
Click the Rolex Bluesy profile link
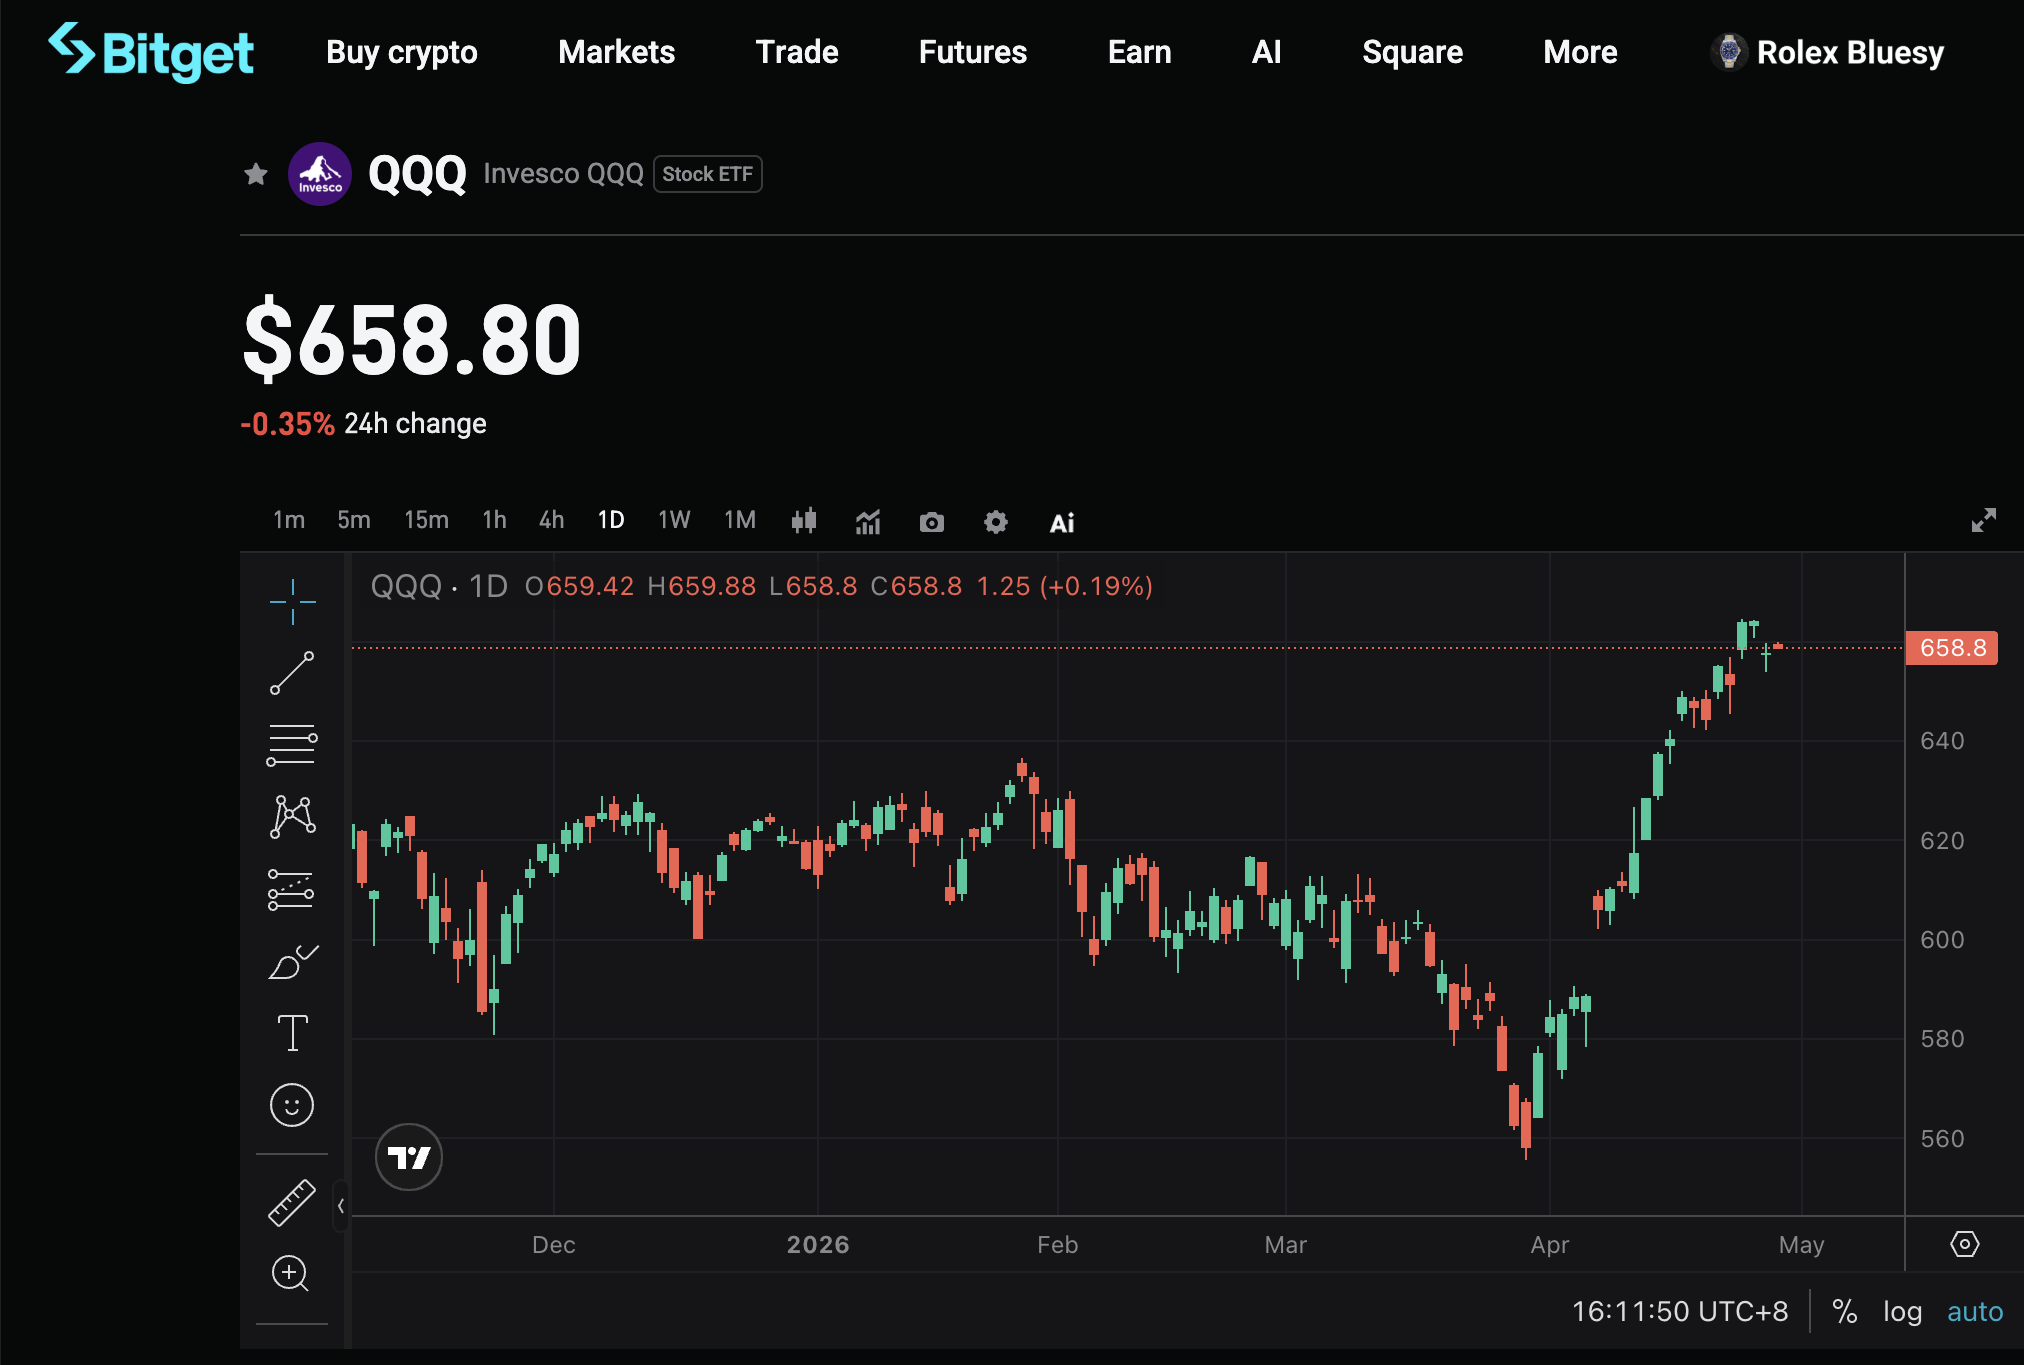point(1828,52)
